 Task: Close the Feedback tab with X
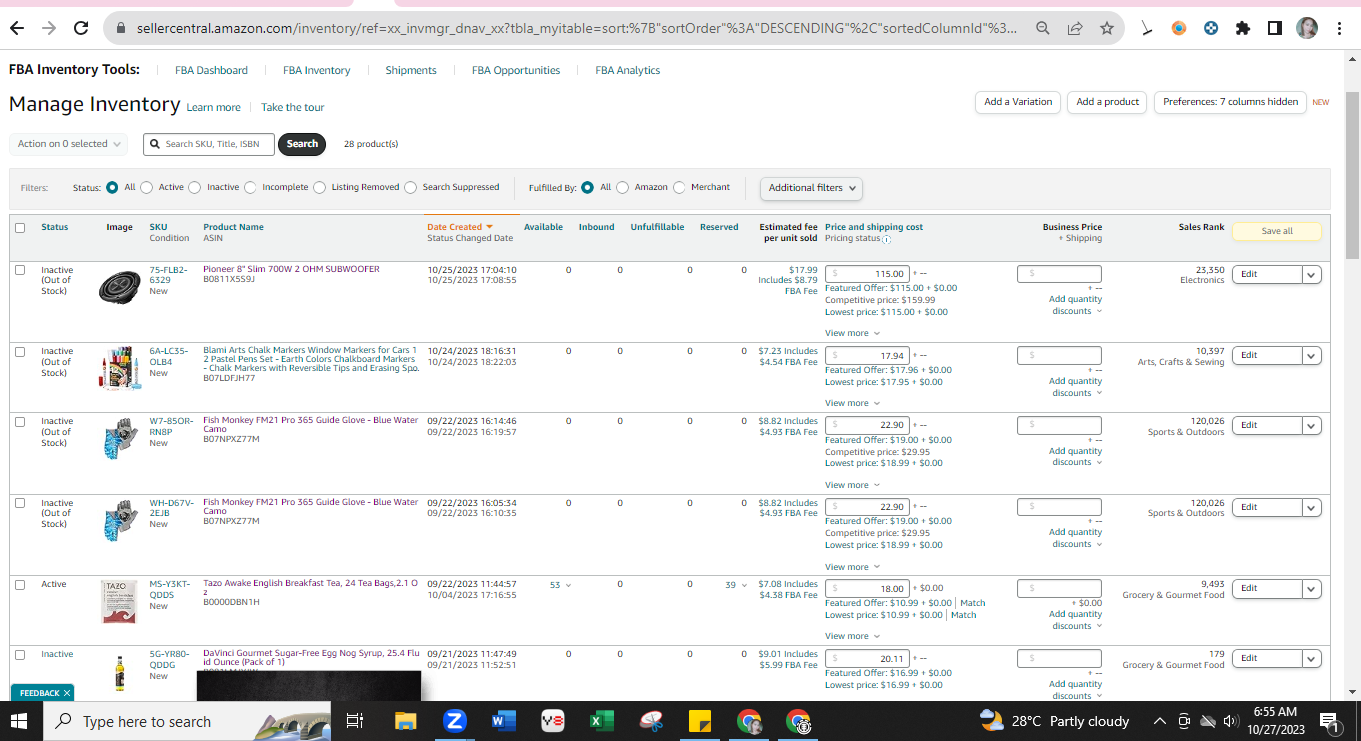(67, 693)
